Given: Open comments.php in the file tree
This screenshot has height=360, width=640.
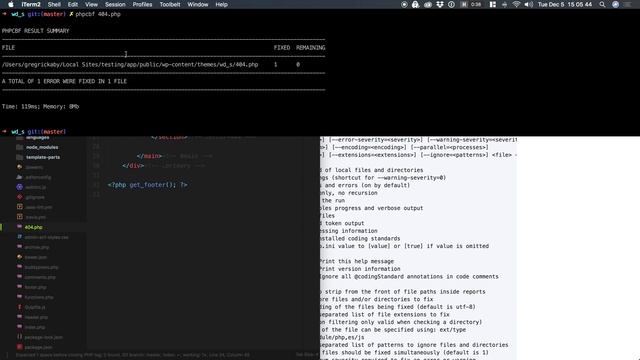Looking at the screenshot, I should pos(40,277).
